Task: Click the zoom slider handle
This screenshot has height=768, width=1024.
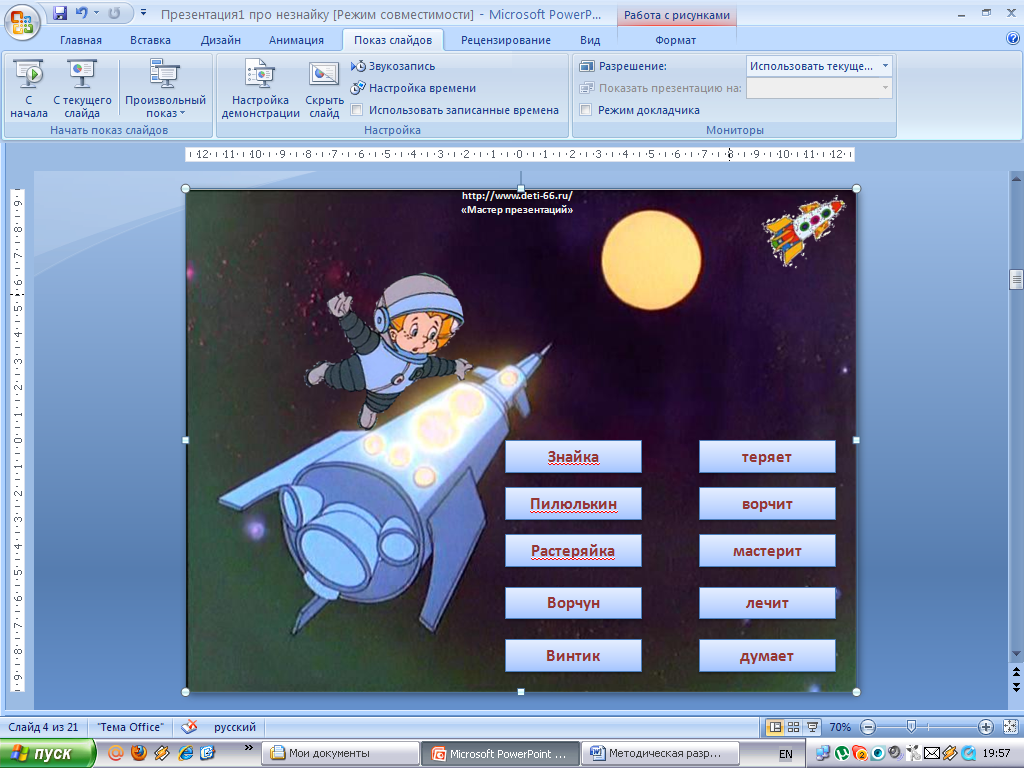Action: pyautogui.click(x=912, y=727)
